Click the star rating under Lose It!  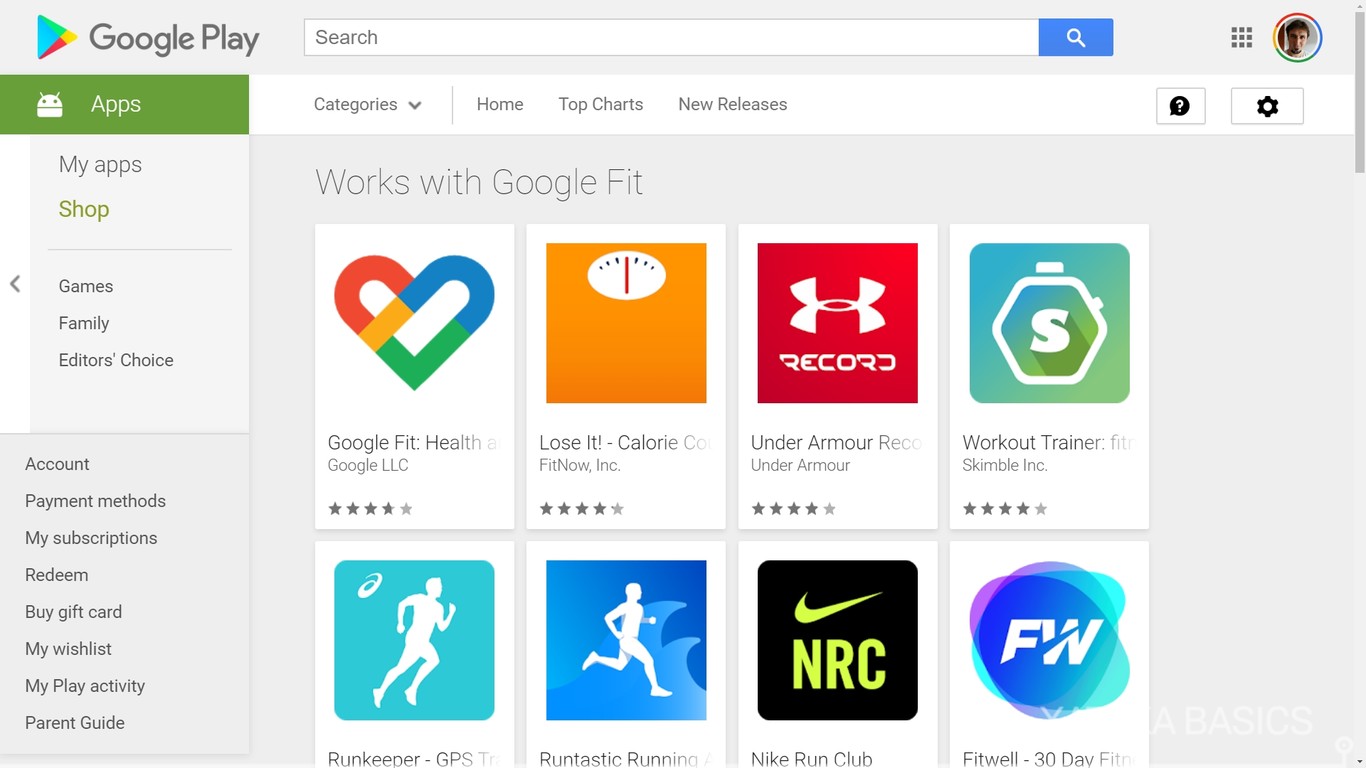(582, 508)
